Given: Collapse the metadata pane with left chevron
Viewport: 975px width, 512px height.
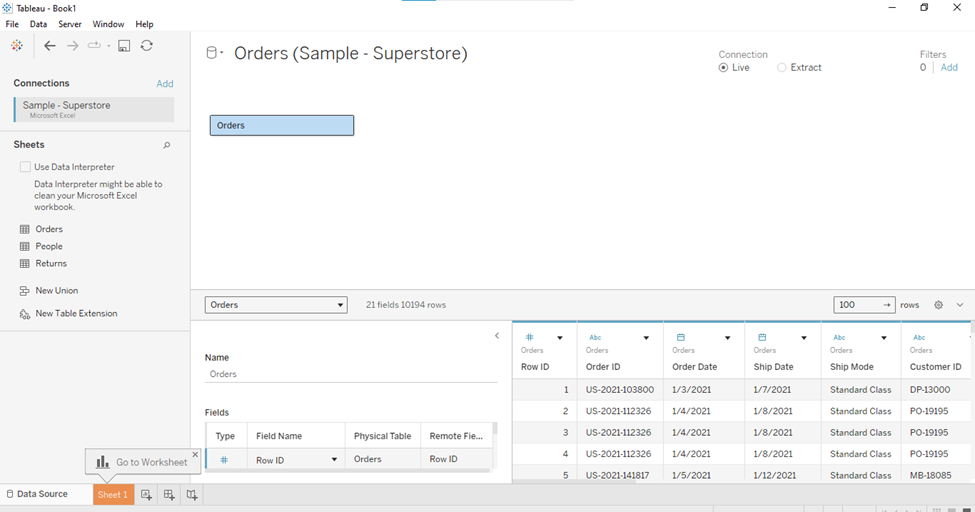Looking at the screenshot, I should (497, 336).
